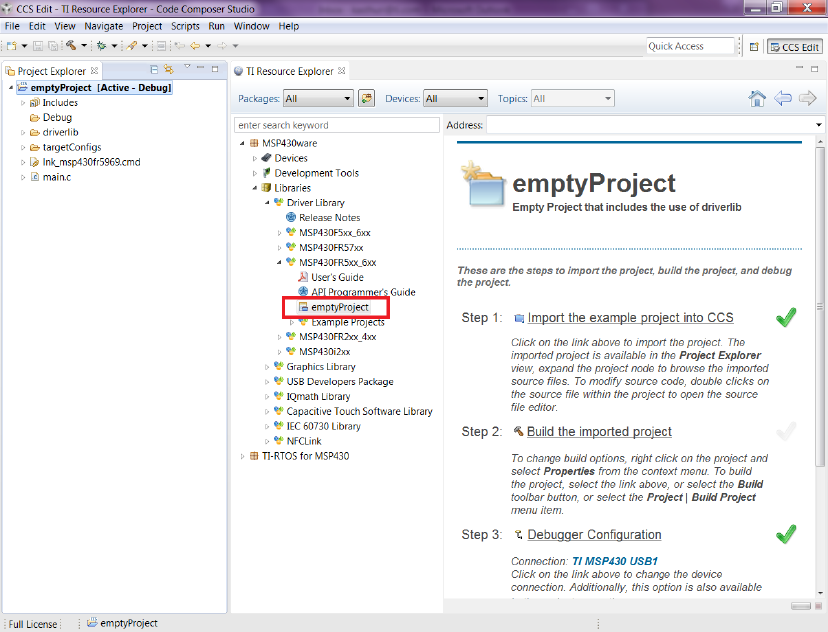This screenshot has width=828, height=632.
Task: Click the Debug bug toolbar icon
Action: (101, 46)
